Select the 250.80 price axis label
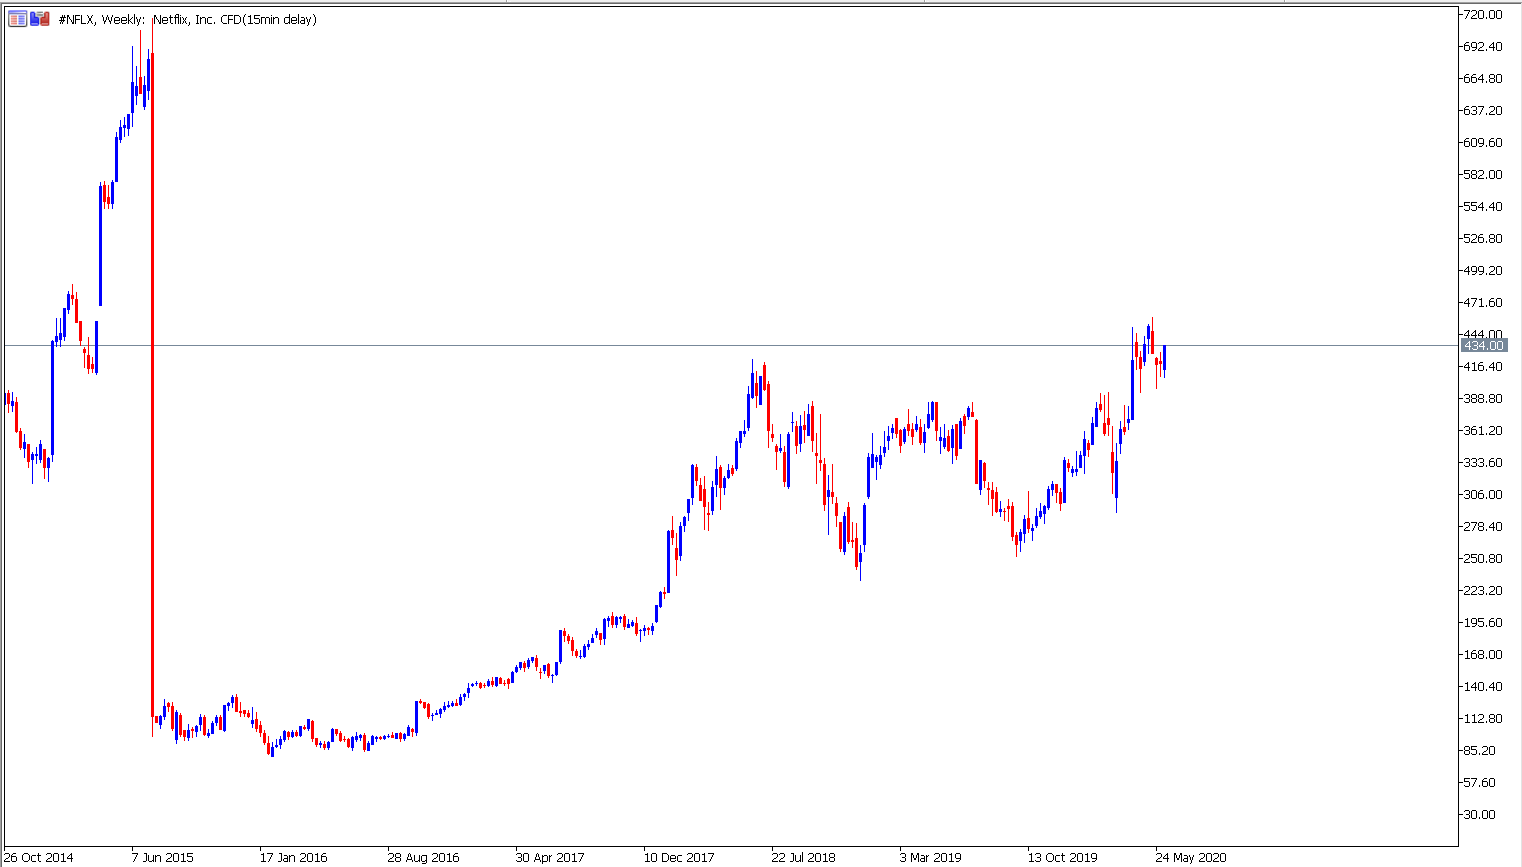1522x867 pixels. [x=1482, y=558]
